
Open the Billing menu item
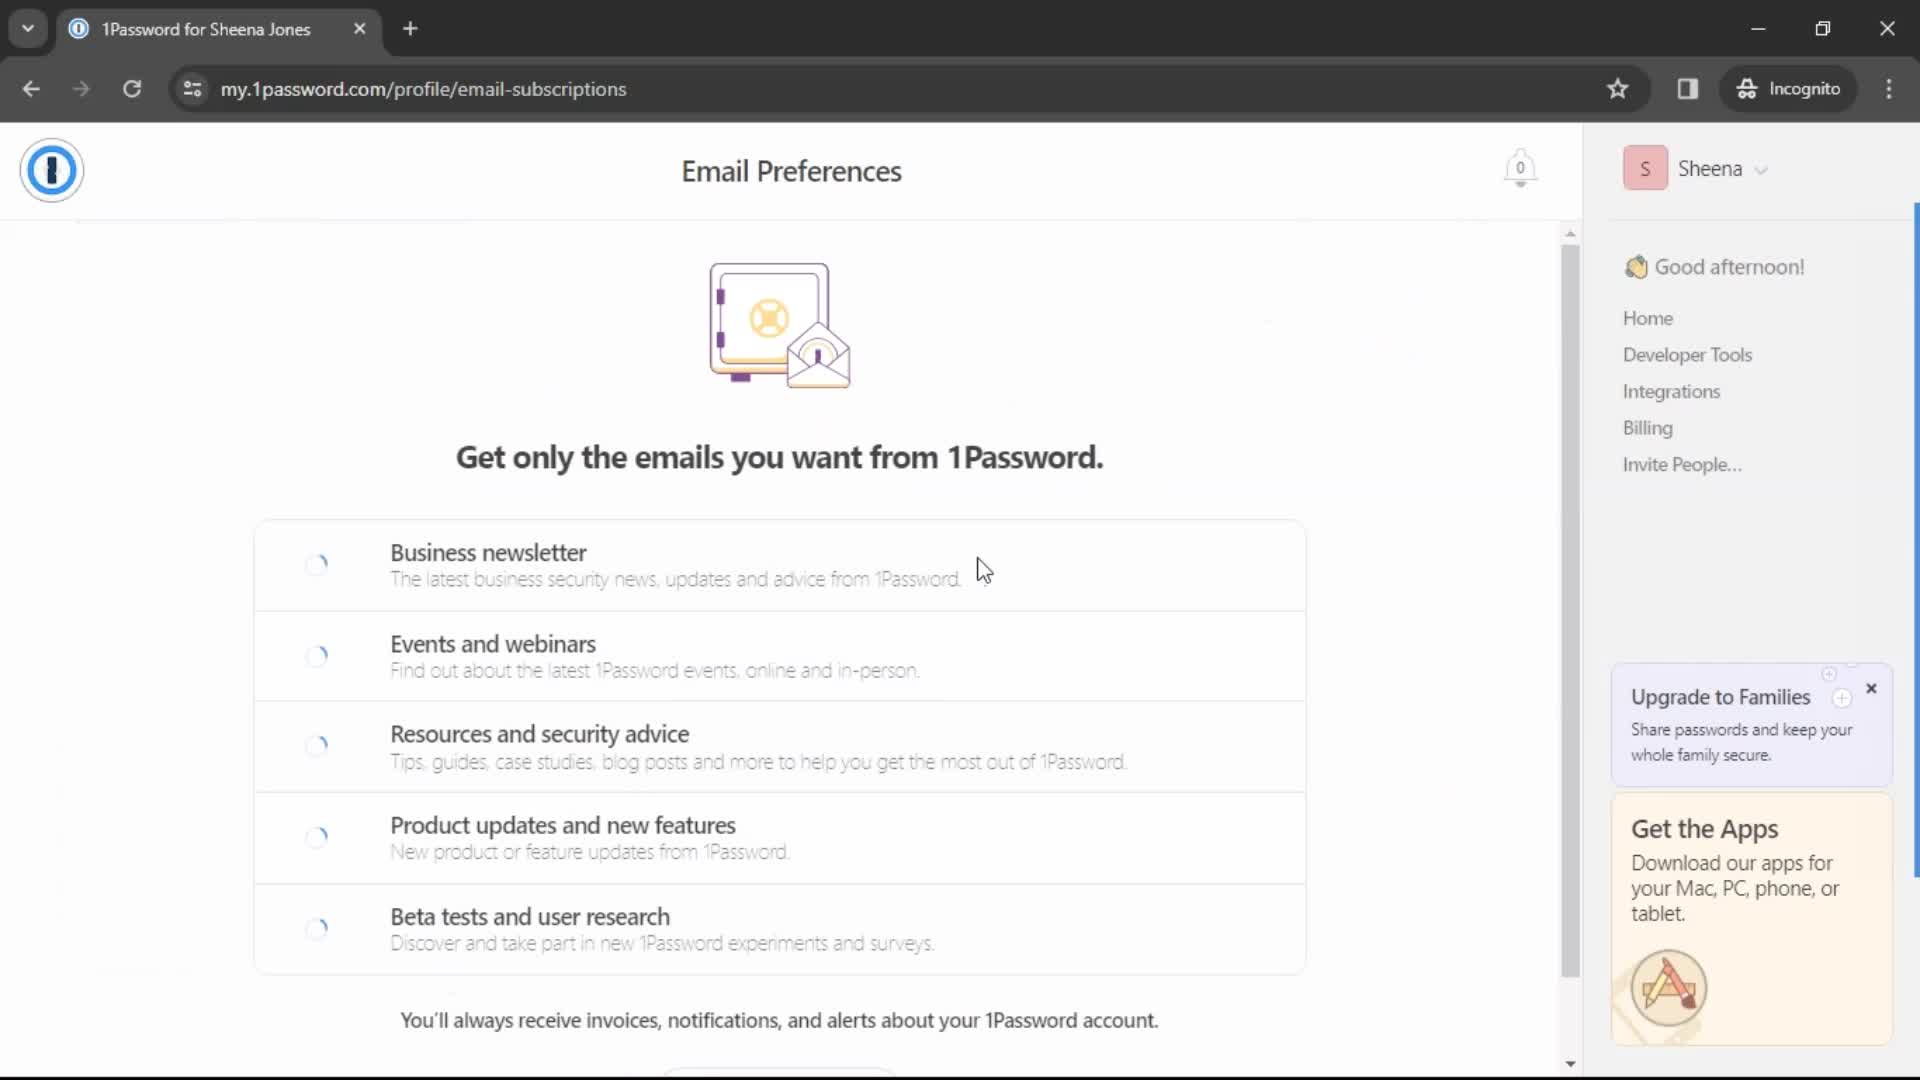pyautogui.click(x=1650, y=427)
